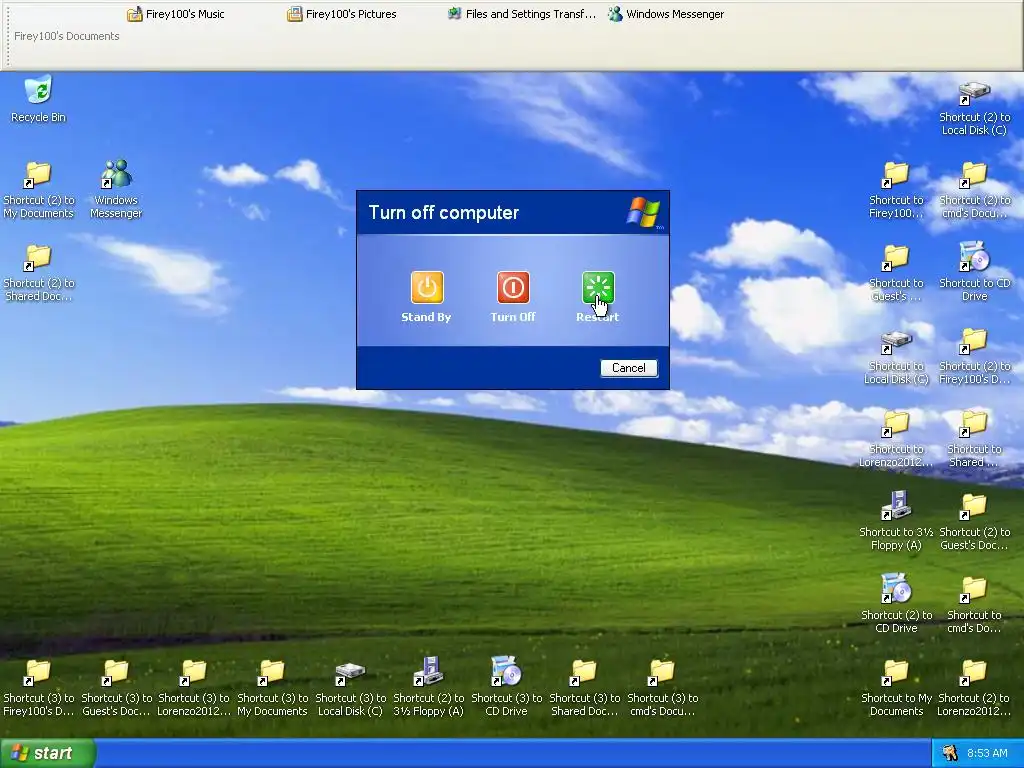Open Firey100's Pictures toolbar item

tap(342, 14)
